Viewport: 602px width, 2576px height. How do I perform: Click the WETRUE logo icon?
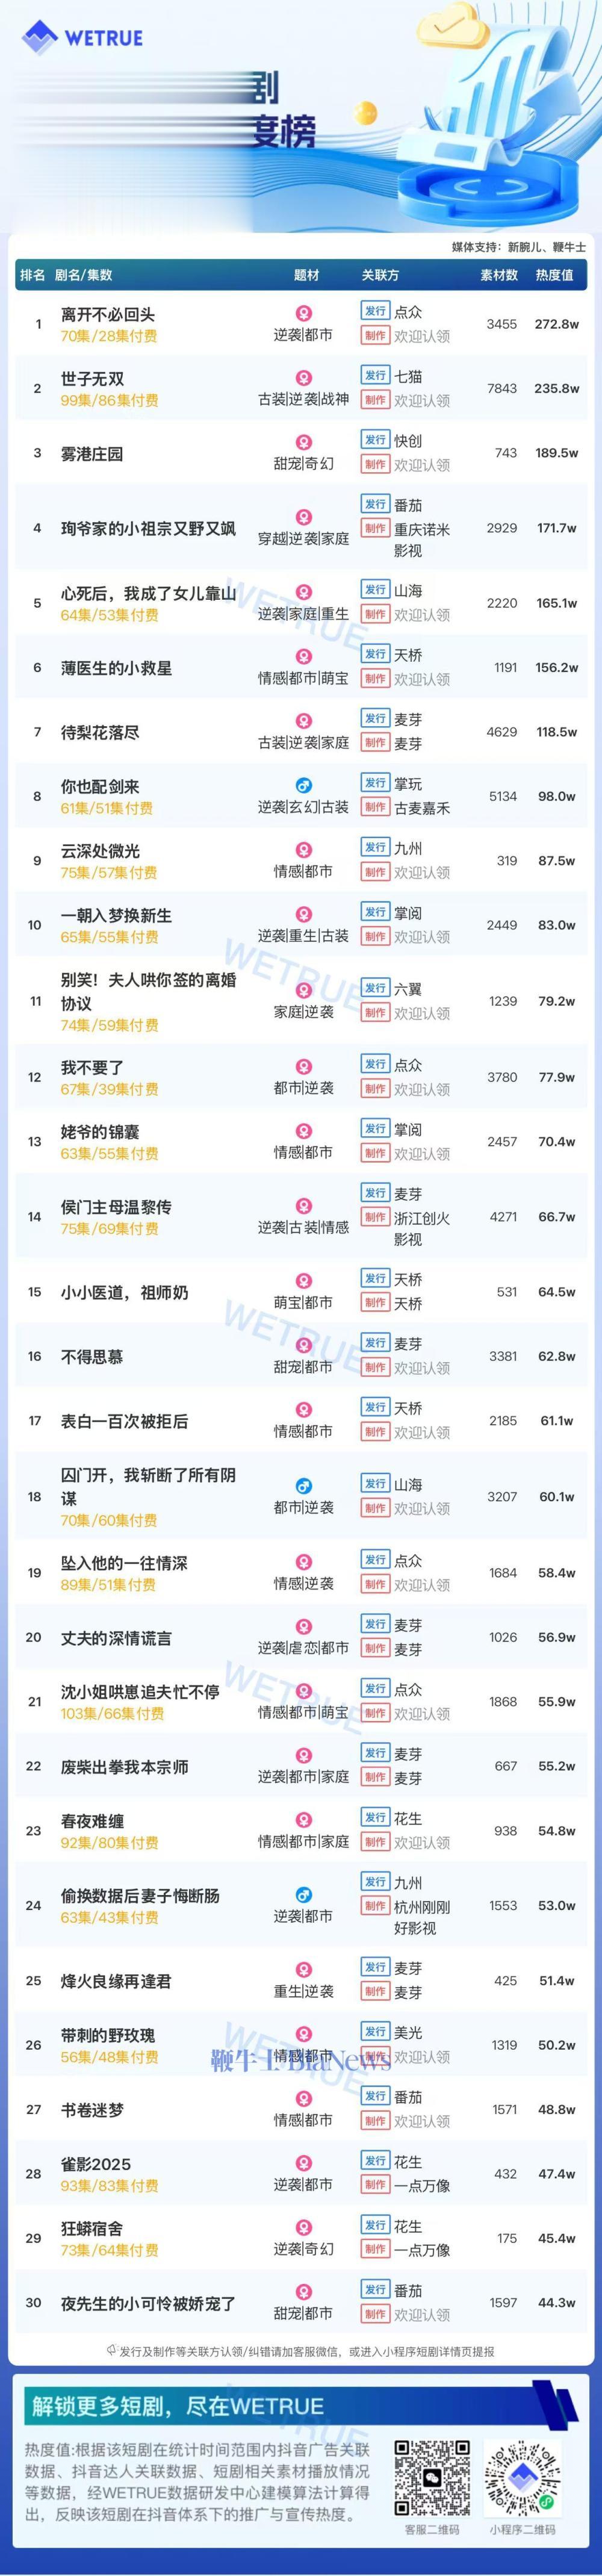(40, 38)
